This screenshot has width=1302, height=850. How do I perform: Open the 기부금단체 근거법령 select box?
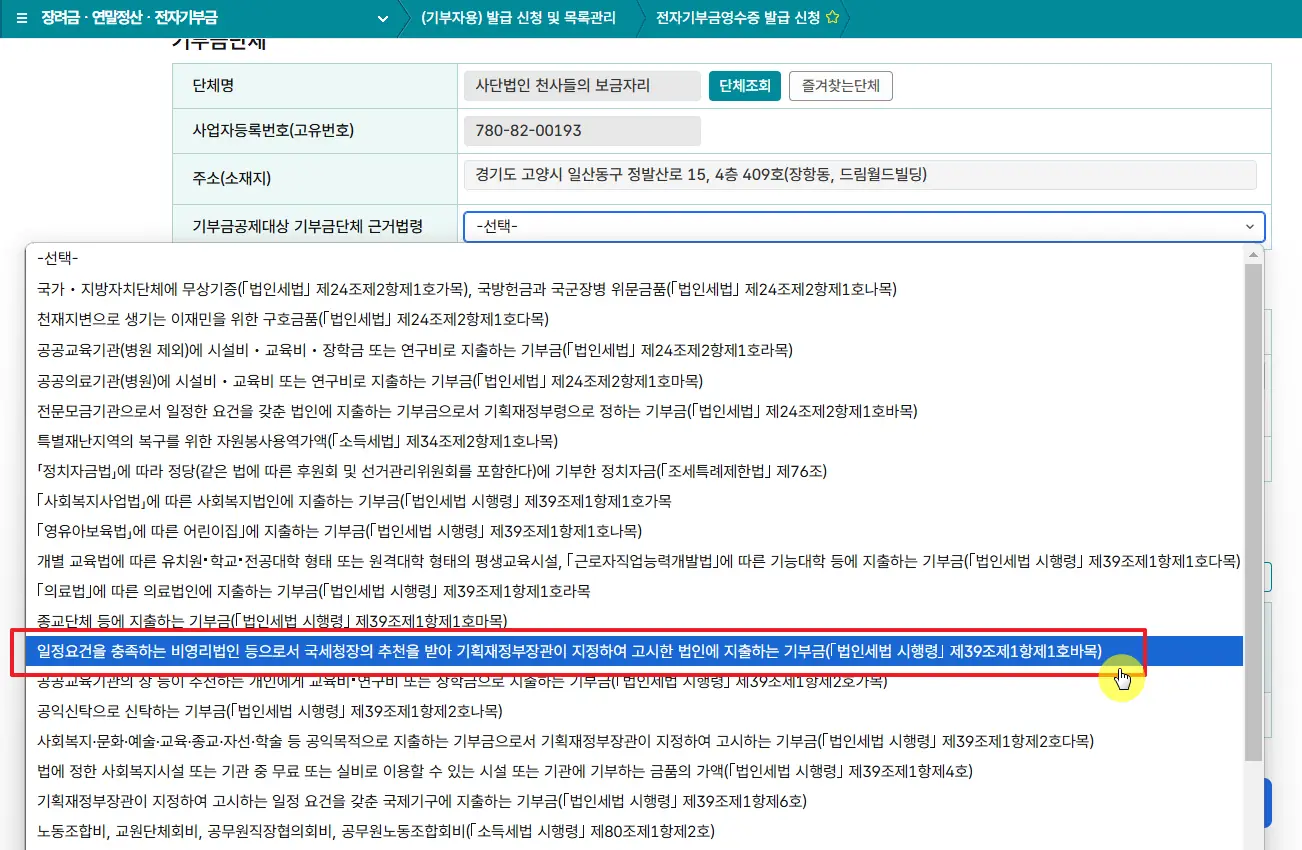coord(864,227)
